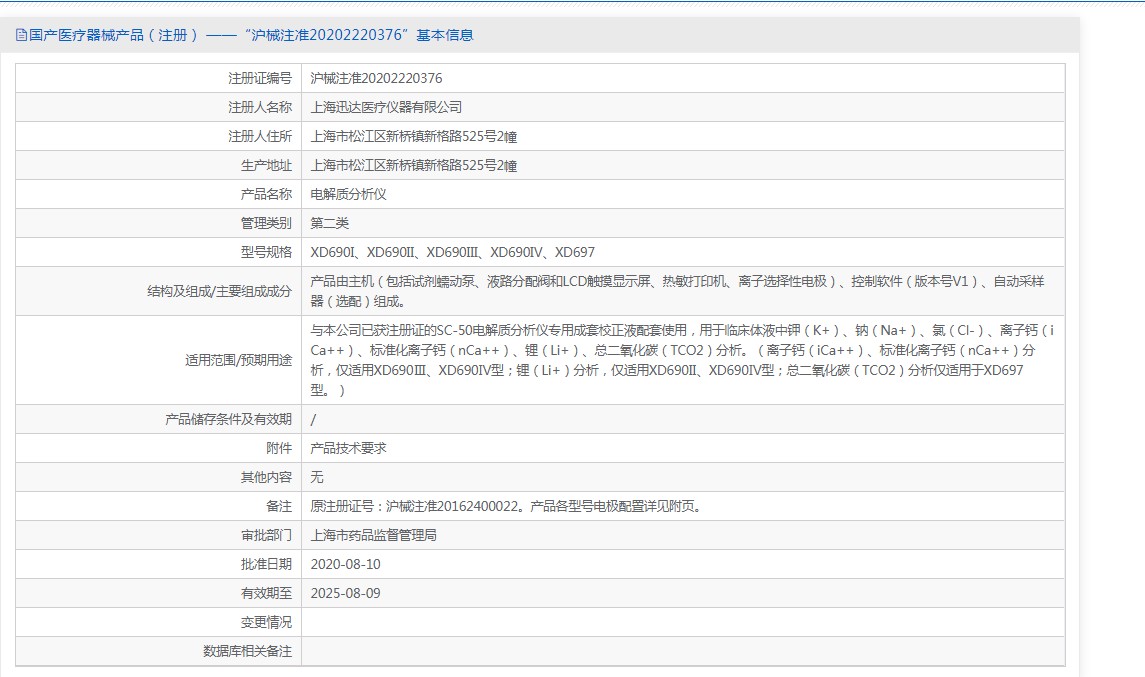Select the 有效期至 label
Image resolution: width=1145 pixels, height=677 pixels.
coord(266,593)
